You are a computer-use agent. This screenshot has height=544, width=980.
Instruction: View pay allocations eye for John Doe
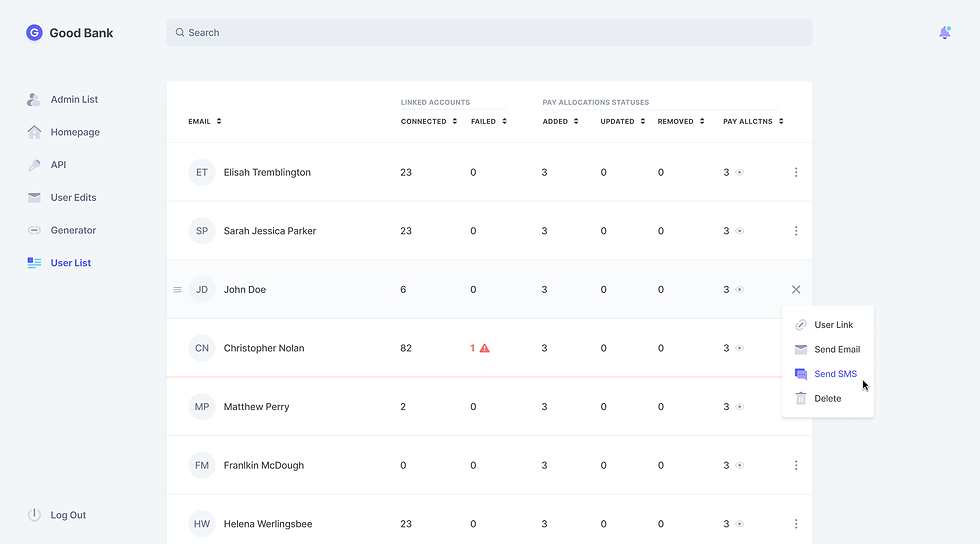click(x=739, y=290)
